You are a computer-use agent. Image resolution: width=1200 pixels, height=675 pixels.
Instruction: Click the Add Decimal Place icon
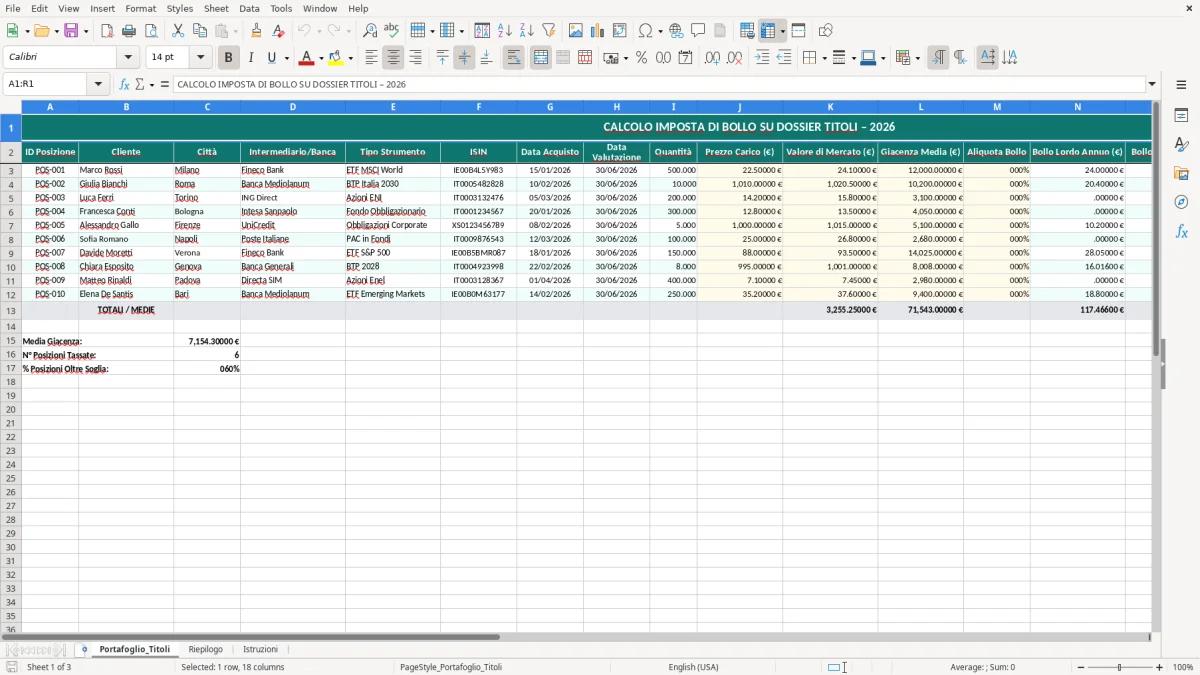713,58
